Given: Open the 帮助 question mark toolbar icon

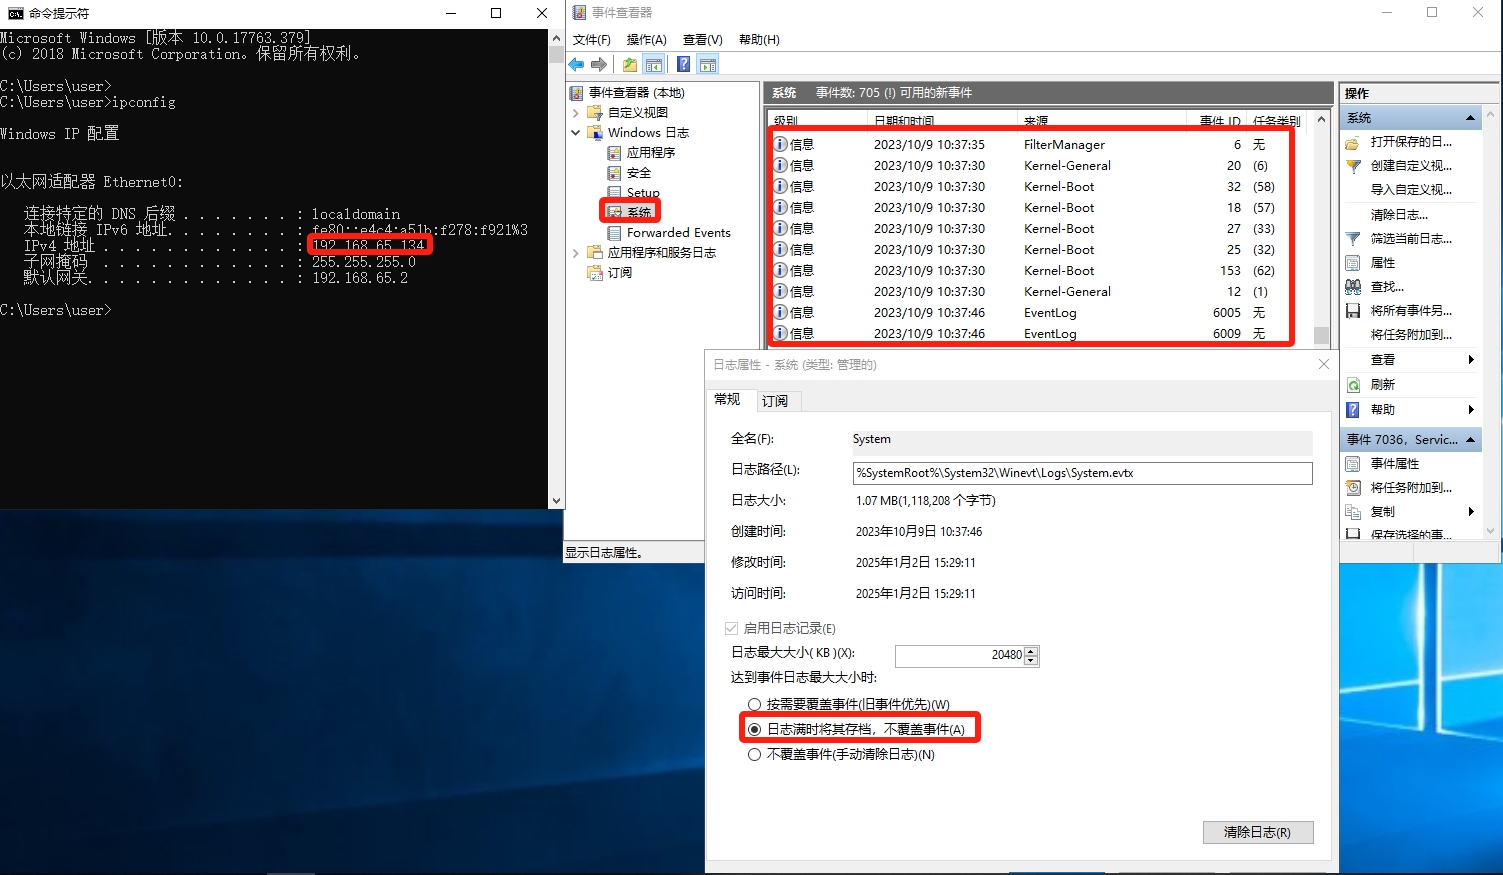Looking at the screenshot, I should (x=682, y=63).
